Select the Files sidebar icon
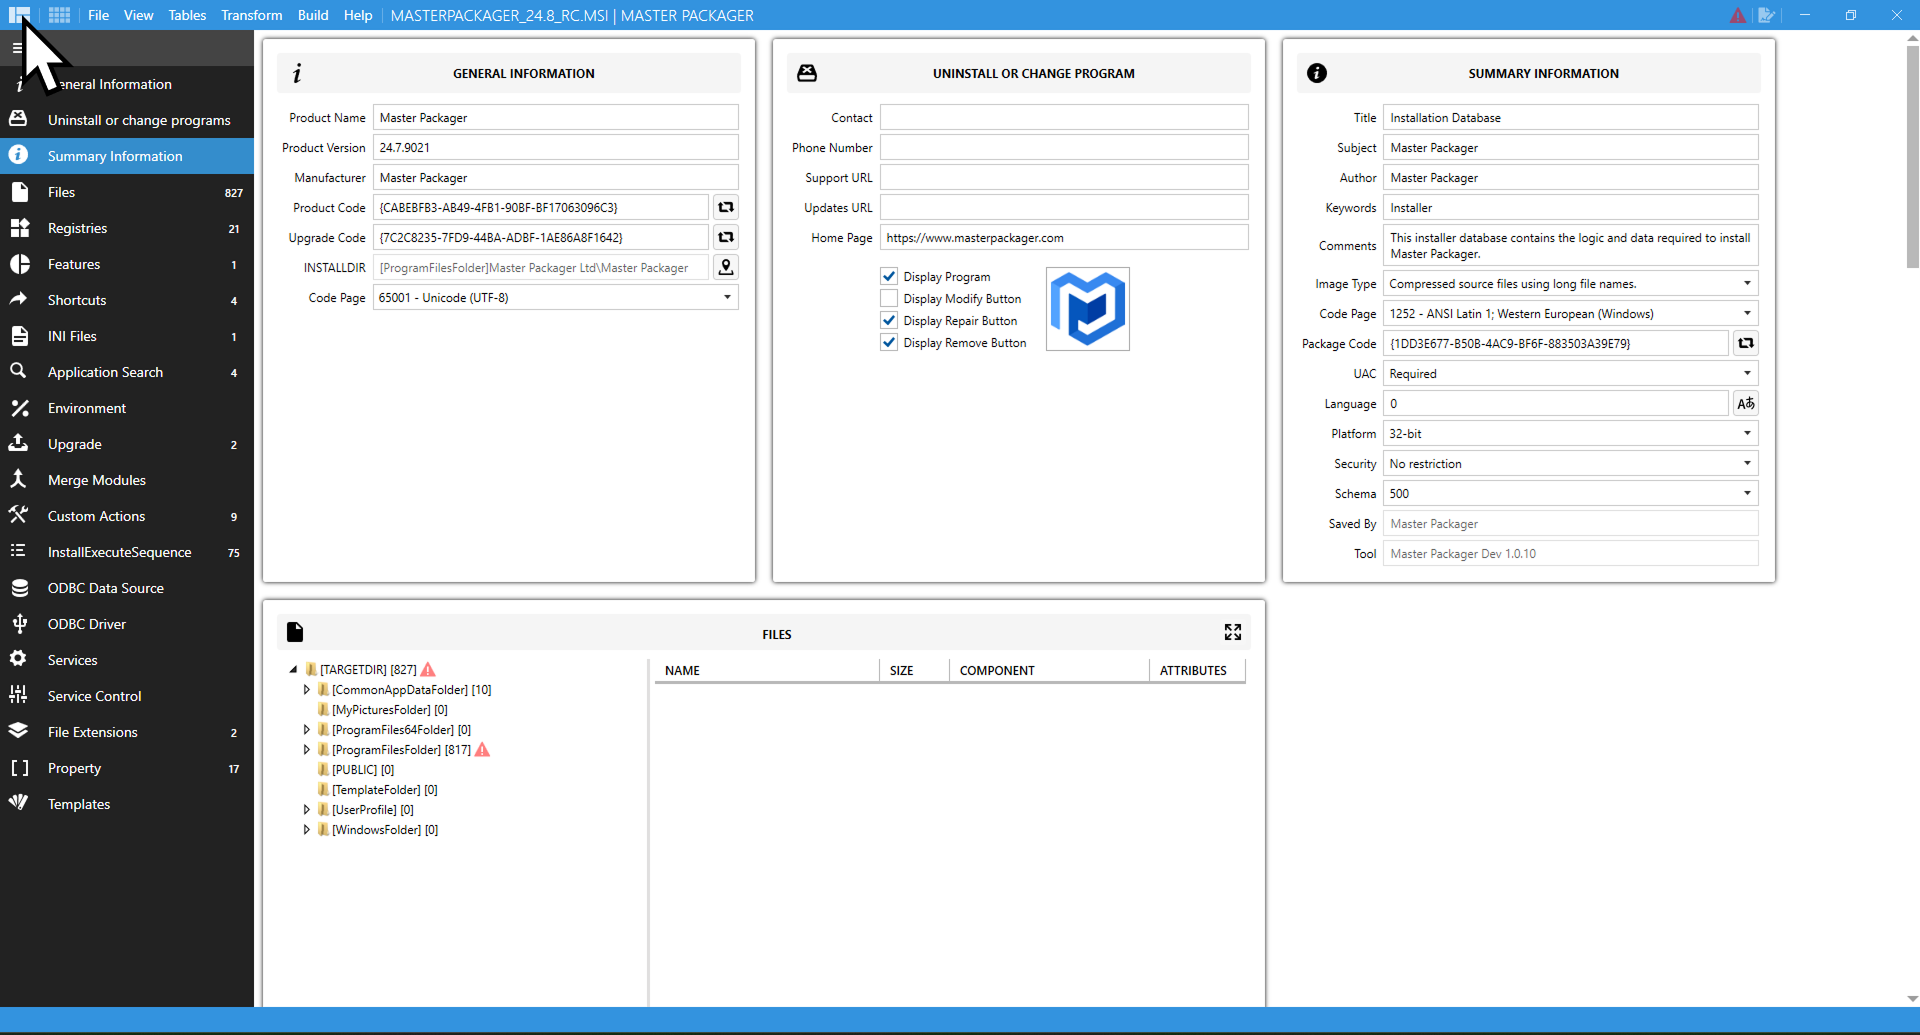Screen dimensions: 1920x1035 pyautogui.click(x=19, y=192)
